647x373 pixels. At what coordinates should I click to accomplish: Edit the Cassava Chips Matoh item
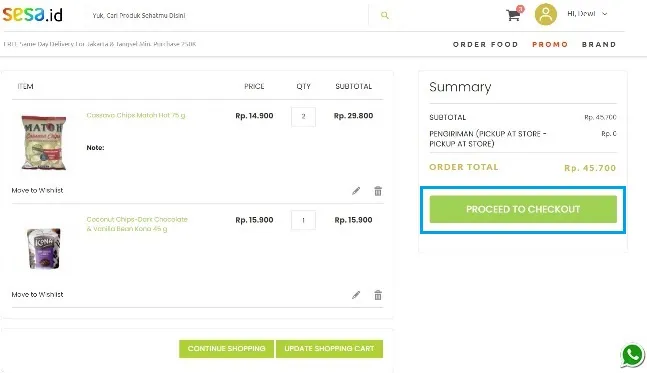(x=356, y=191)
